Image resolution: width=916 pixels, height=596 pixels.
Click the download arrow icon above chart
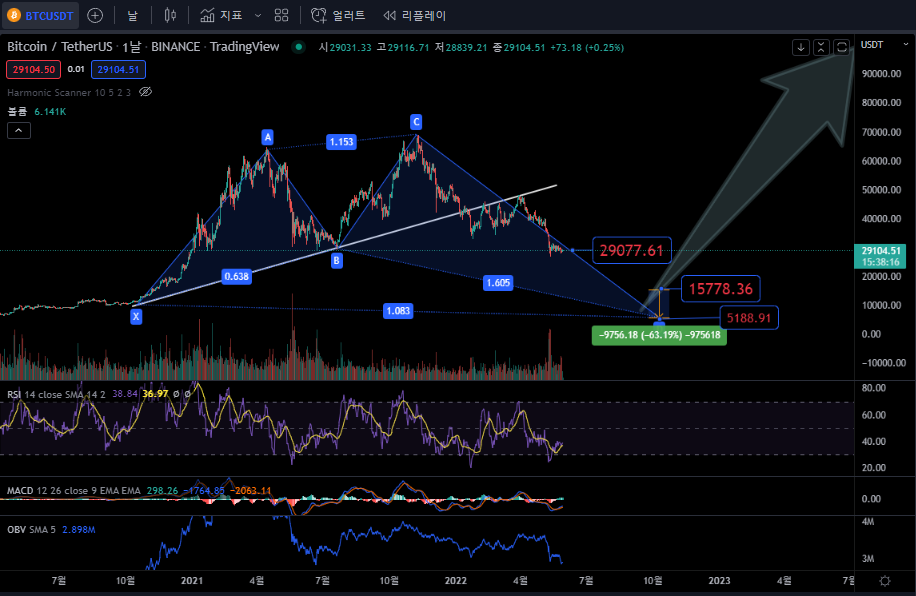click(801, 47)
